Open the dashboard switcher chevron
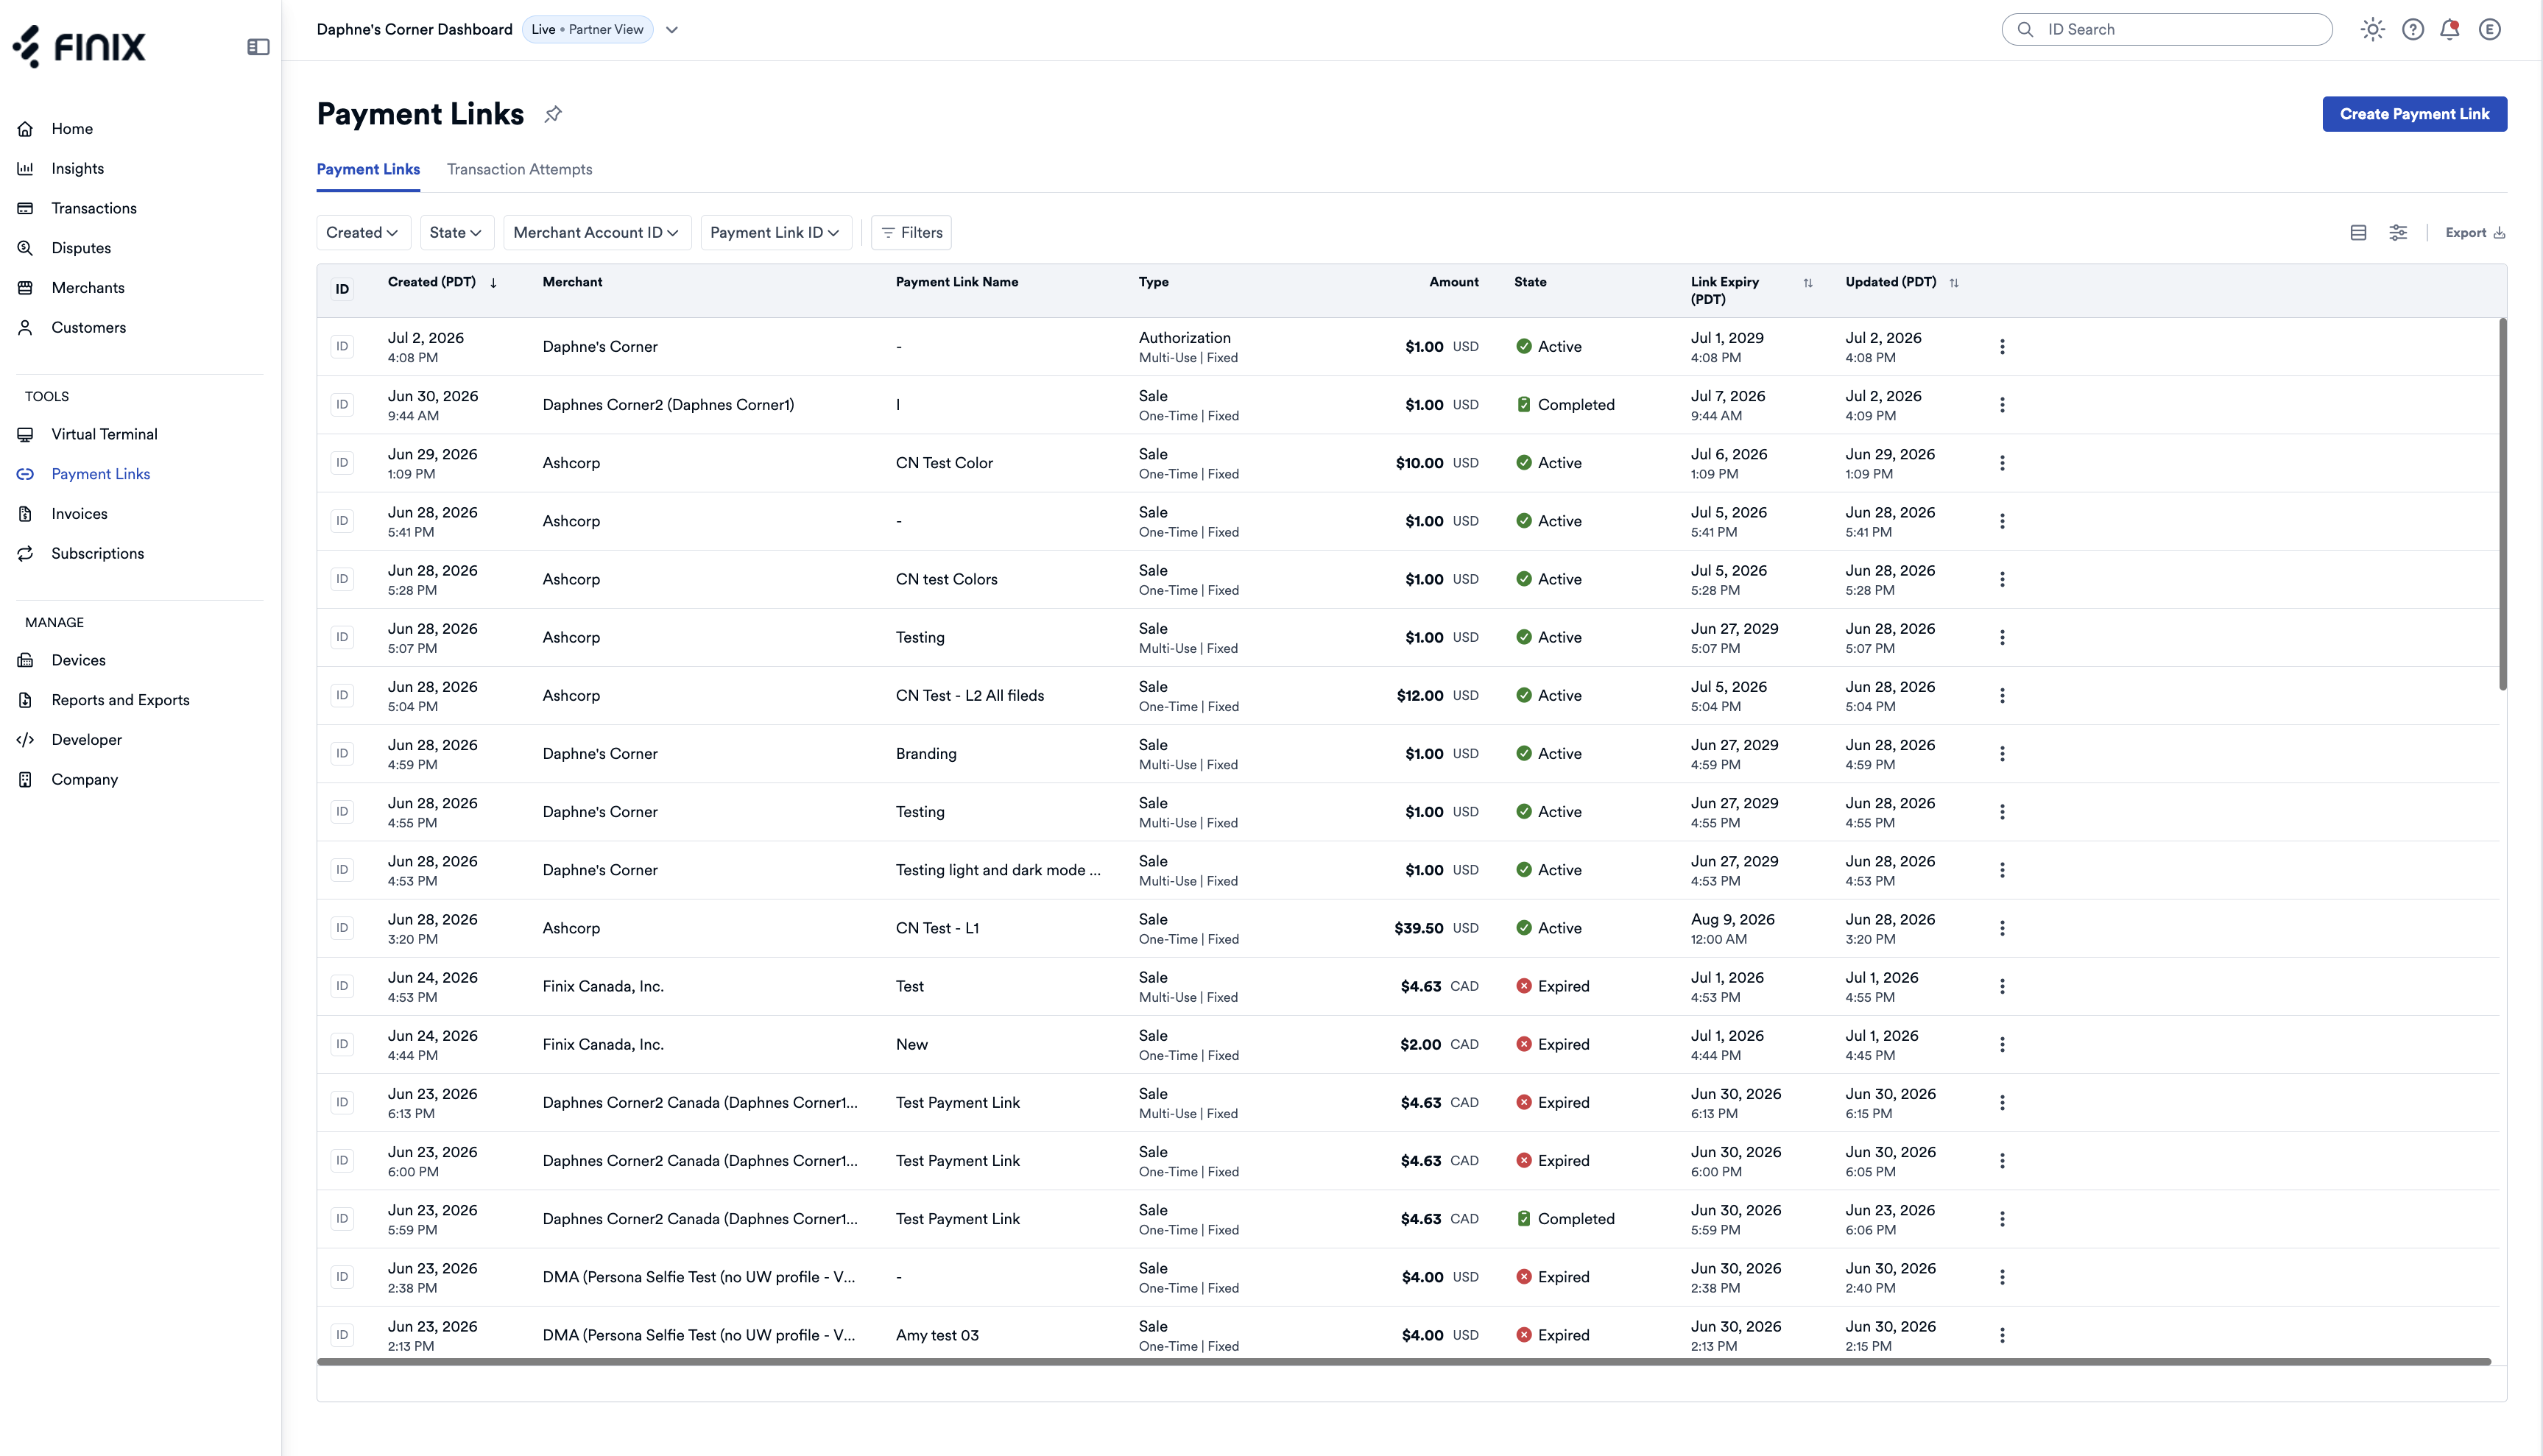2543x1456 pixels. pyautogui.click(x=672, y=30)
